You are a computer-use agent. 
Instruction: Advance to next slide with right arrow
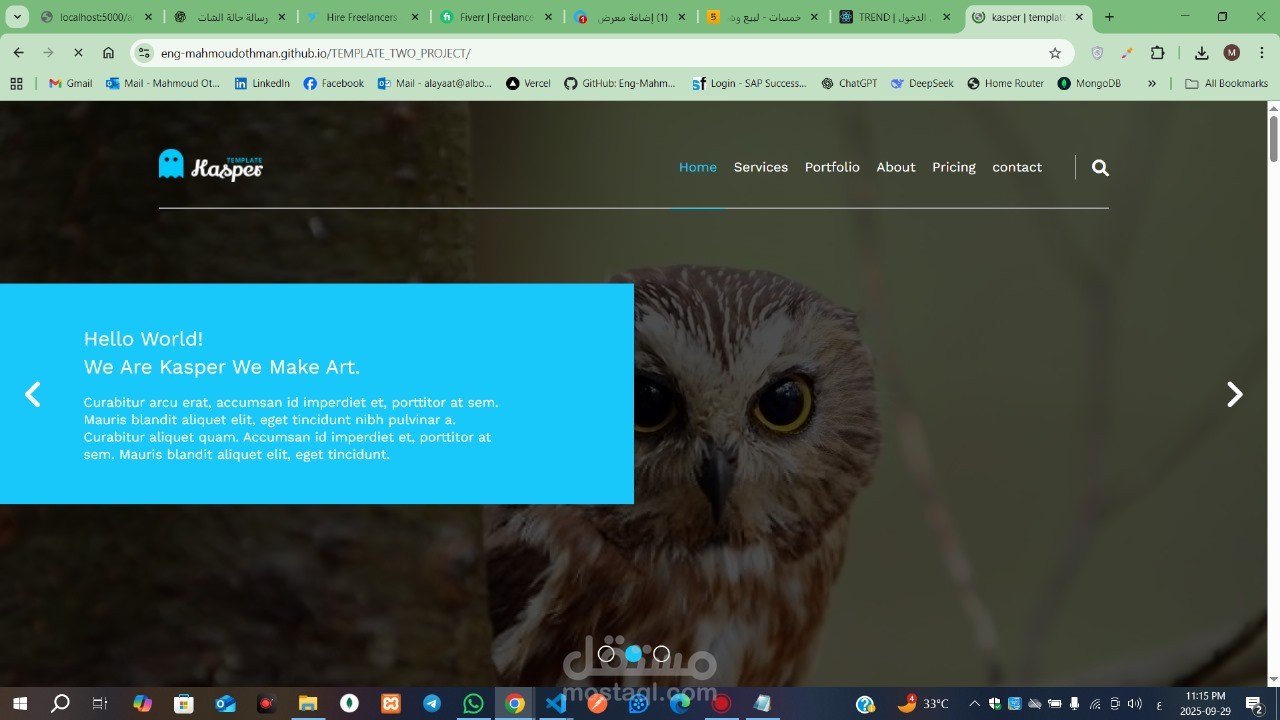click(x=1235, y=394)
